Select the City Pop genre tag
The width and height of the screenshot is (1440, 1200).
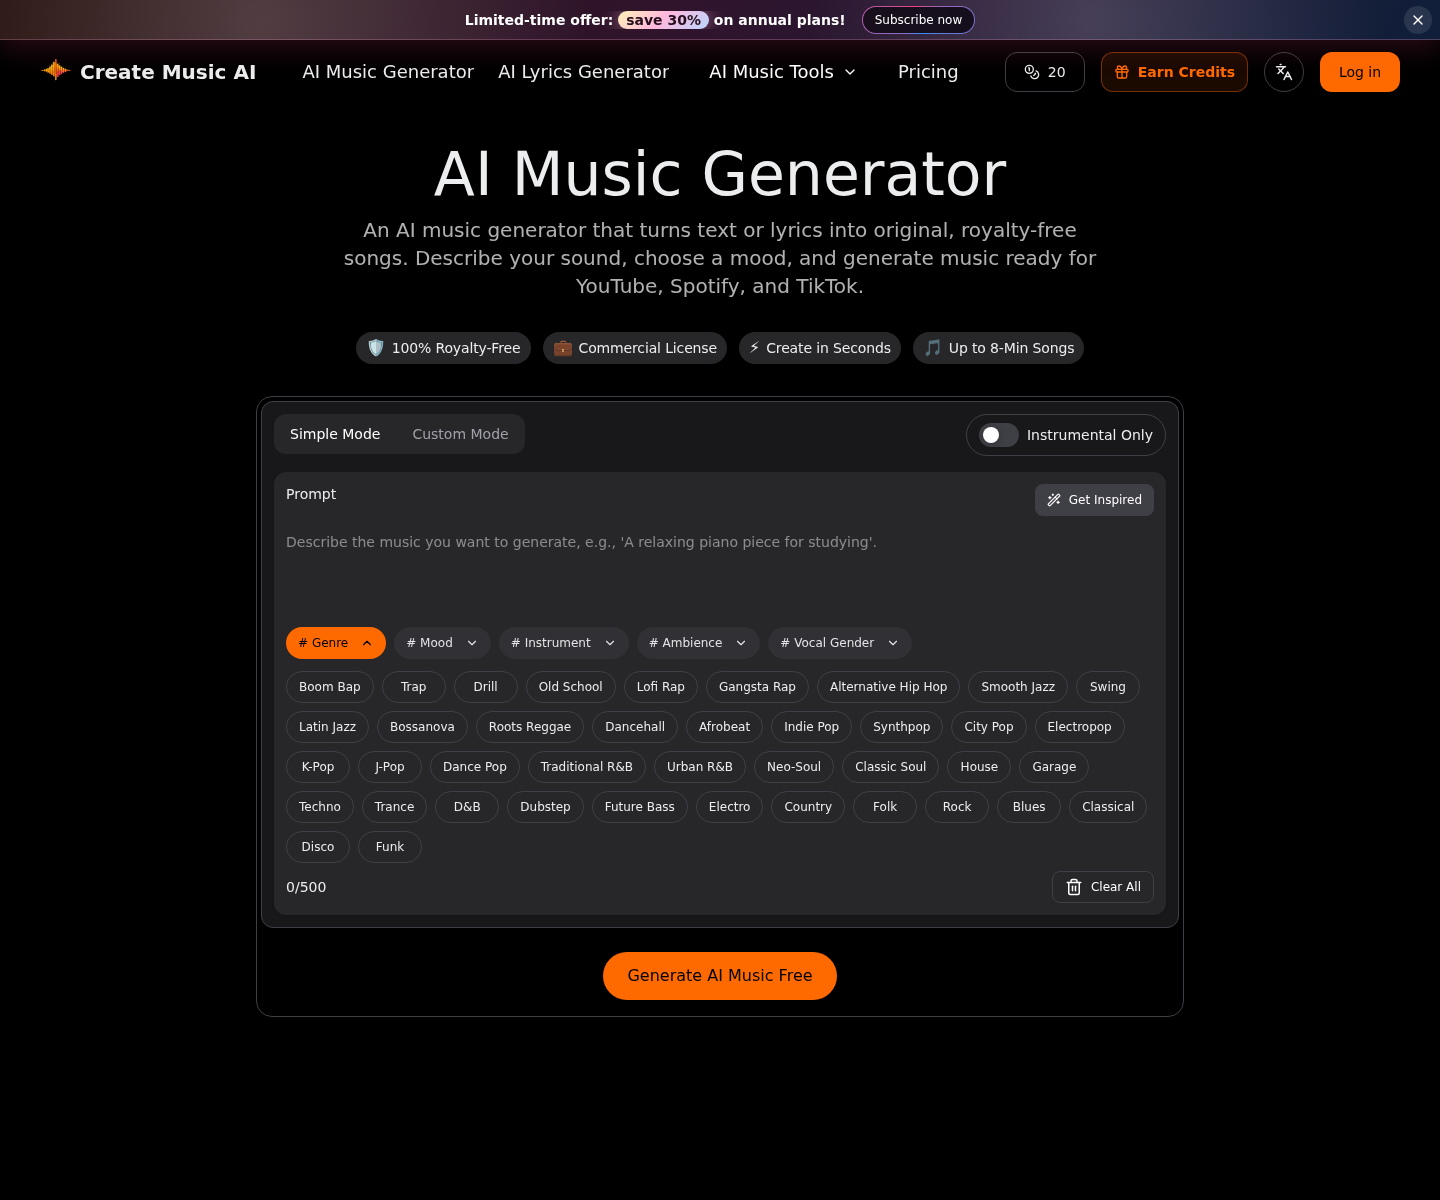[x=989, y=727]
